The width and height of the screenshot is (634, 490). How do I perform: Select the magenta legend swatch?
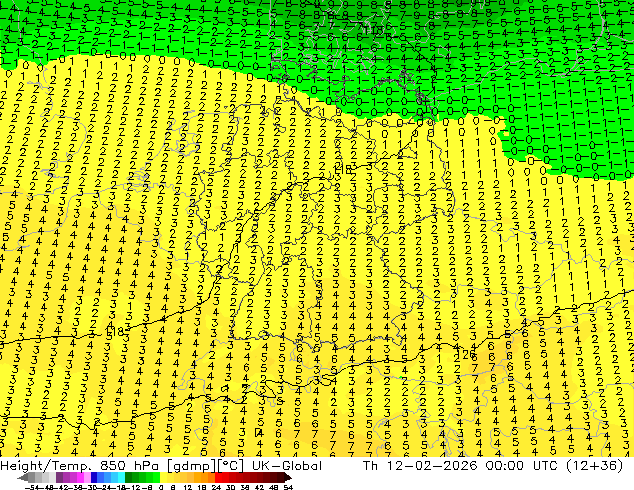tap(80, 477)
